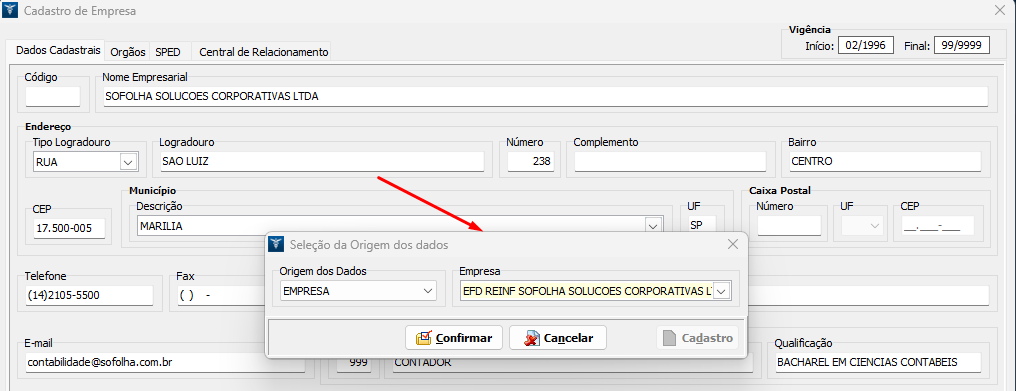Click the Cancelar button red X icon
Image resolution: width=1016 pixels, height=391 pixels.
(532, 338)
